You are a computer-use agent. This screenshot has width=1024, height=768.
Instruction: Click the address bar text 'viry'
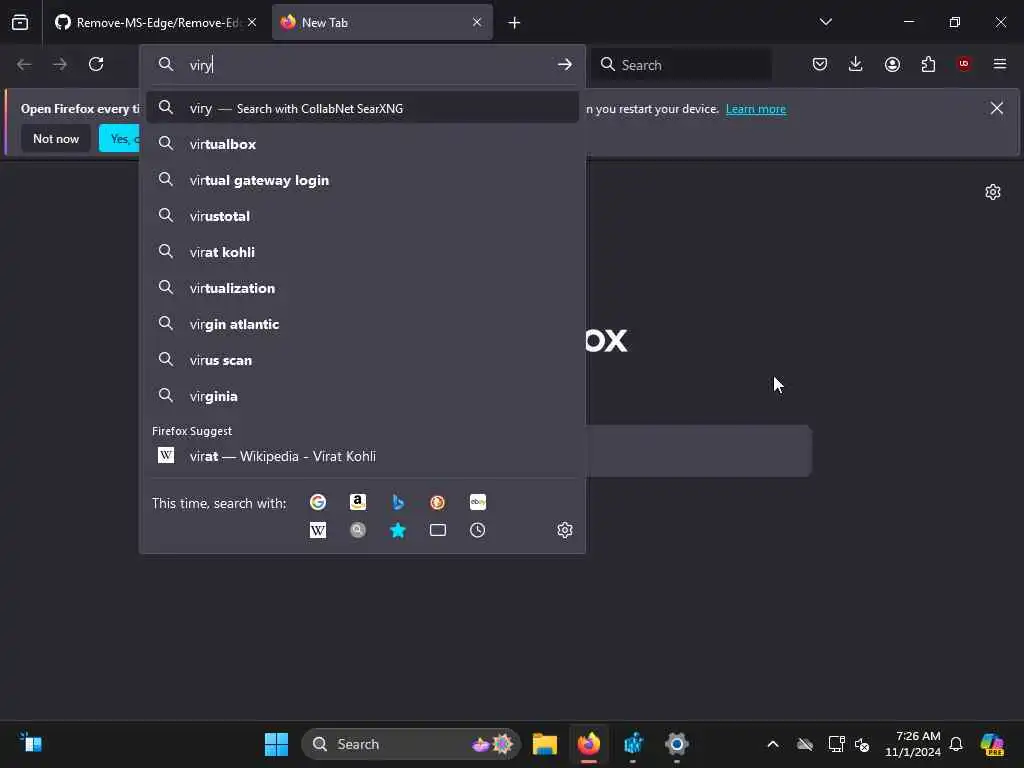click(x=200, y=65)
